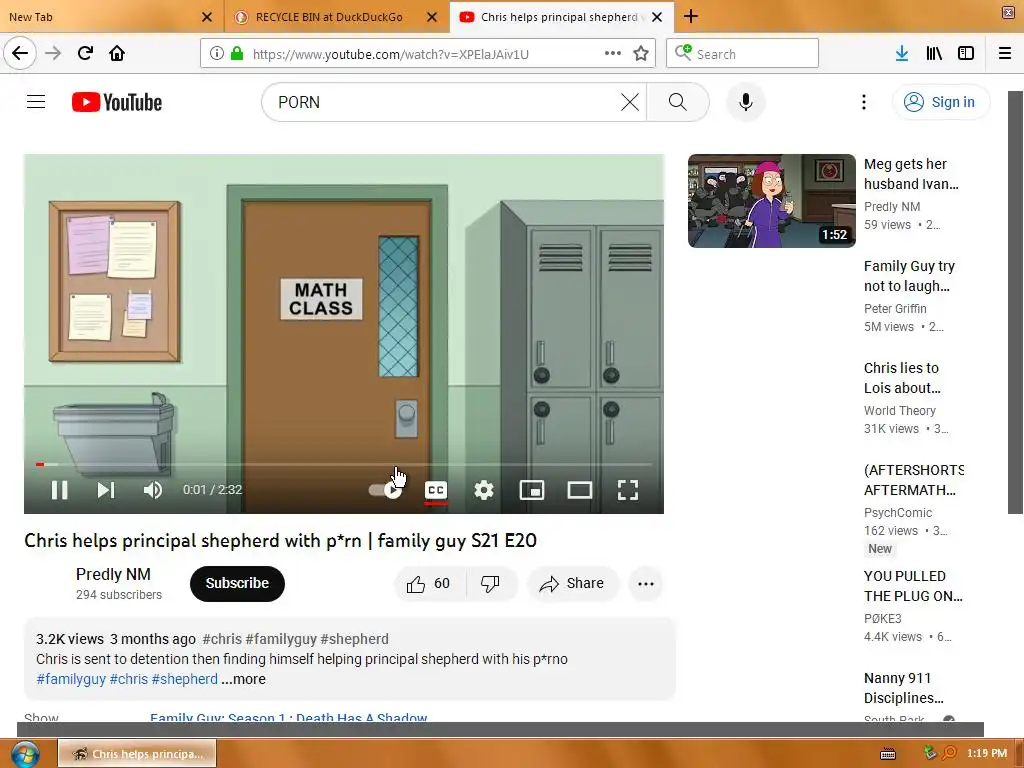This screenshot has height=768, width=1024.
Task: Select taskbar Chris helps principa... window
Action: 137,754
